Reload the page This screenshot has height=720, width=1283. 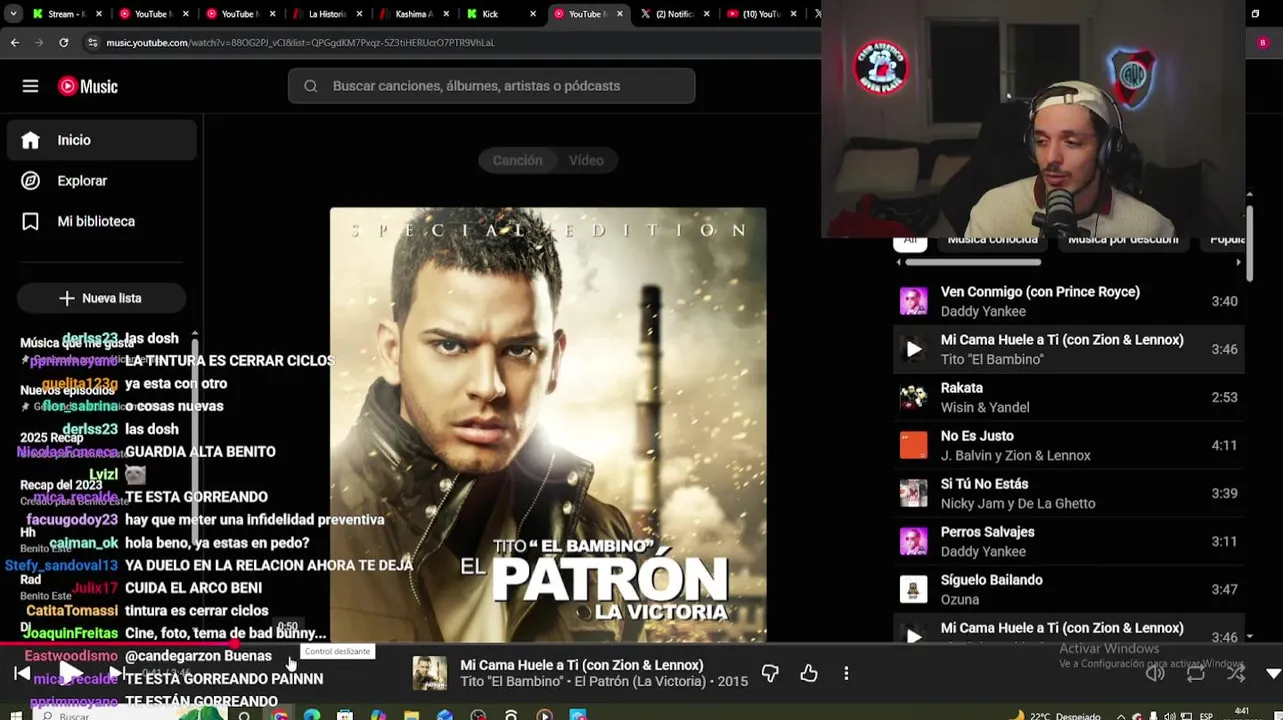[x=64, y=43]
